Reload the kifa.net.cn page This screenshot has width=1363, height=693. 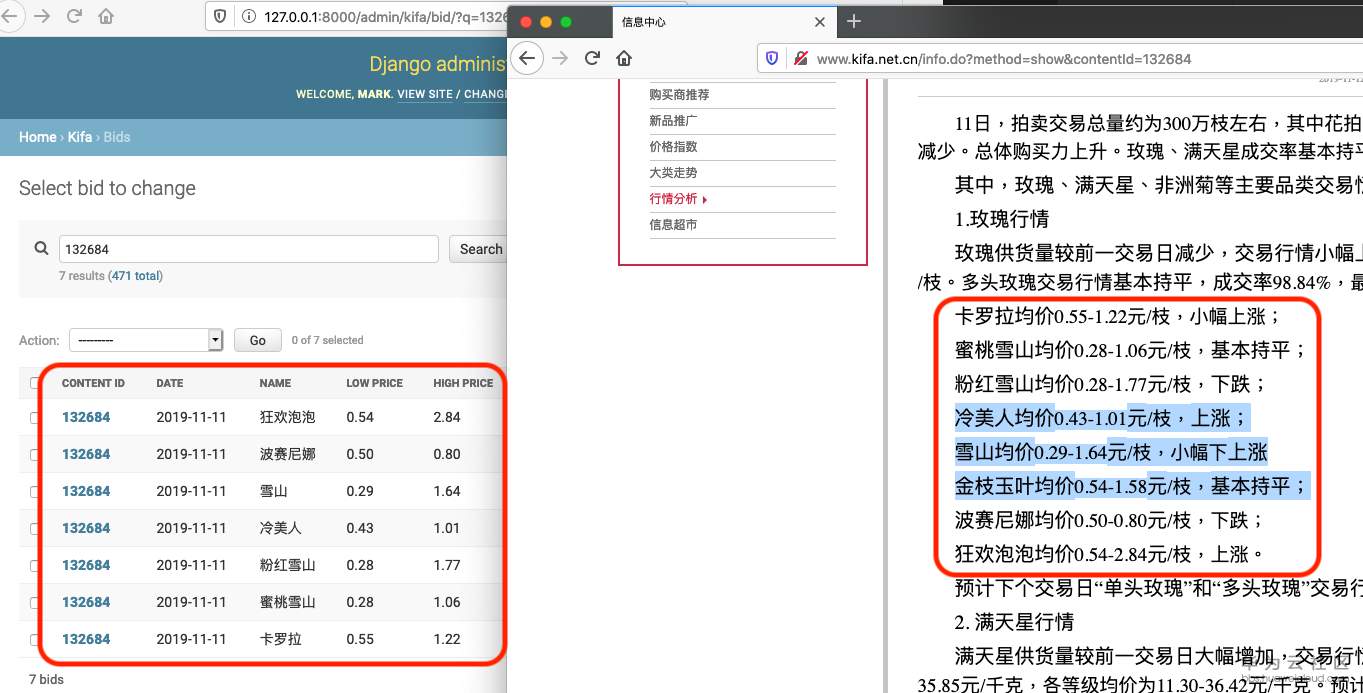coord(592,58)
